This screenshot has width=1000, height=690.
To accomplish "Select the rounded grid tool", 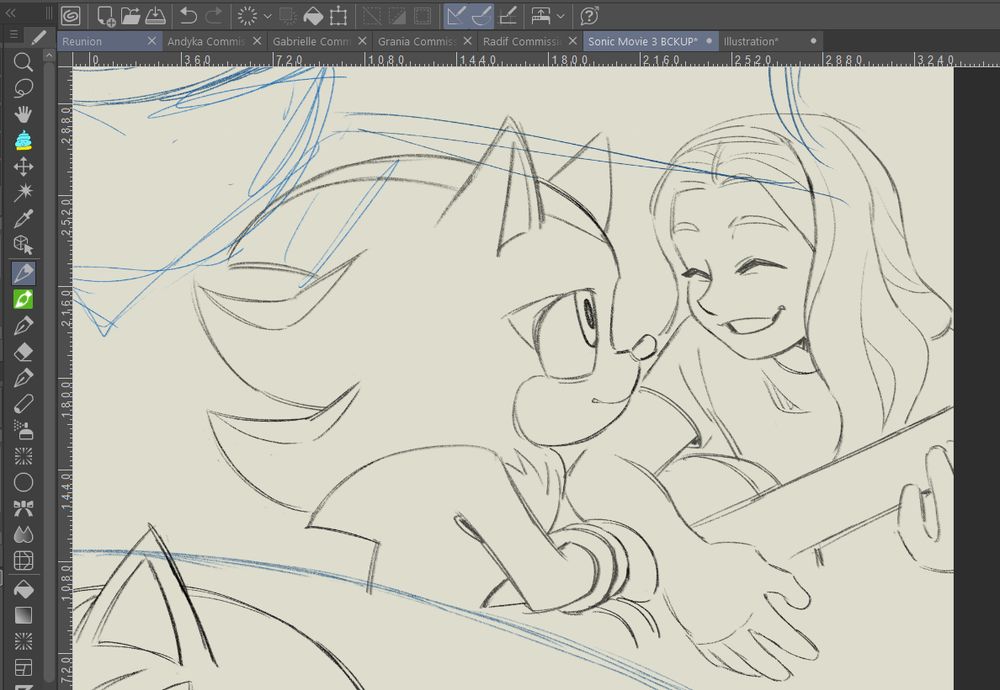I will click(x=24, y=561).
